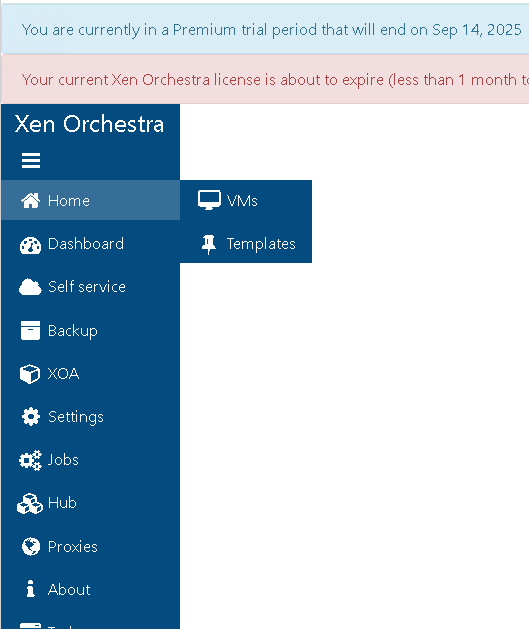This screenshot has height=629, width=529.
Task: Click the Settings gear icon
Action: click(x=31, y=417)
